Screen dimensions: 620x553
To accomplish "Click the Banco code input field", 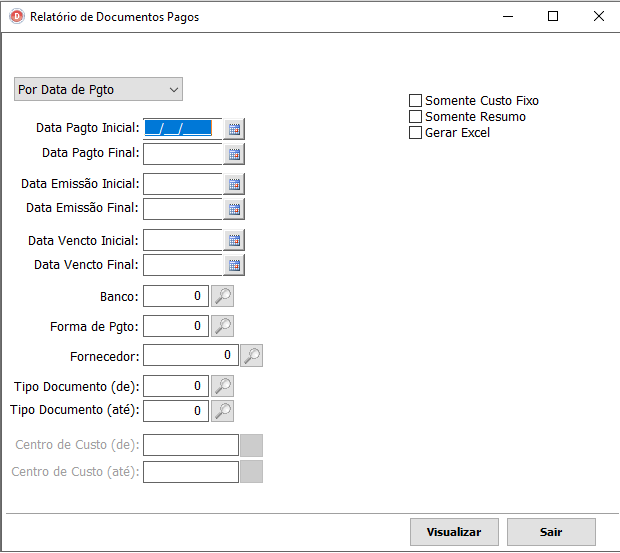I will pos(176,296).
